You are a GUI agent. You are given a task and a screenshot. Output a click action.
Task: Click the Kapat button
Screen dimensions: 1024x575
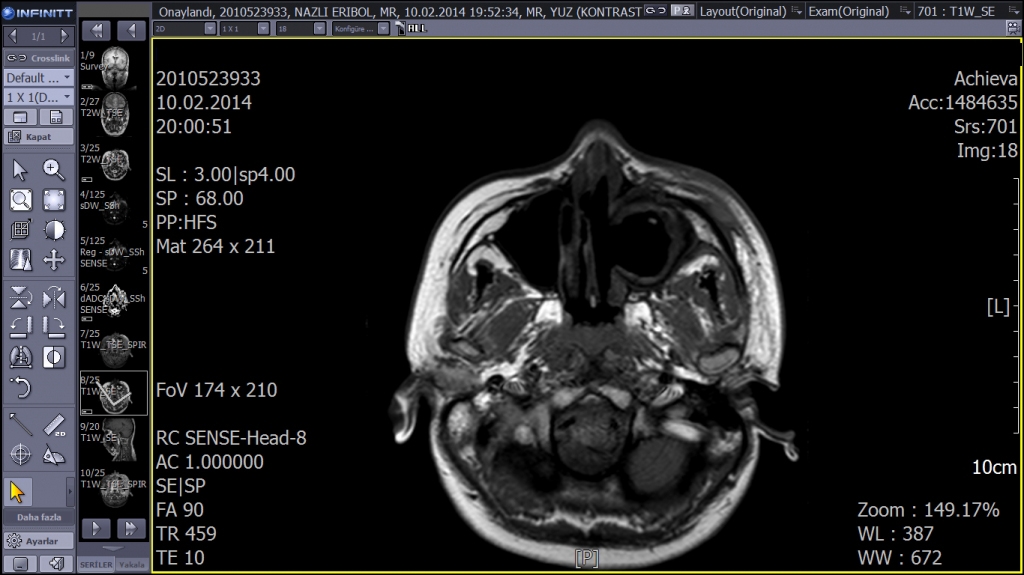pyautogui.click(x=39, y=137)
